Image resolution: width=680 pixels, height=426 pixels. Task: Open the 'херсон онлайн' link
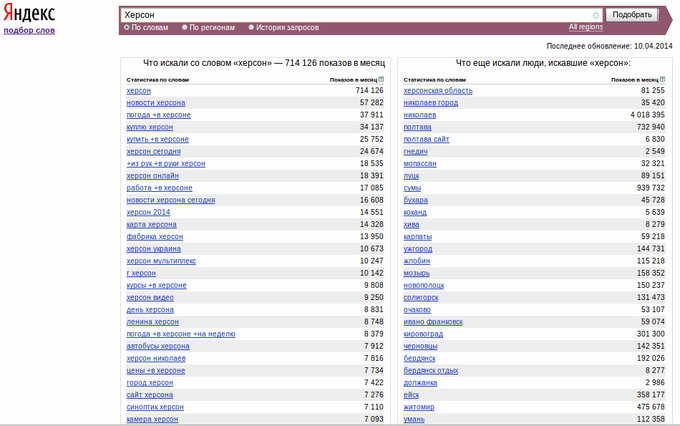[153, 176]
